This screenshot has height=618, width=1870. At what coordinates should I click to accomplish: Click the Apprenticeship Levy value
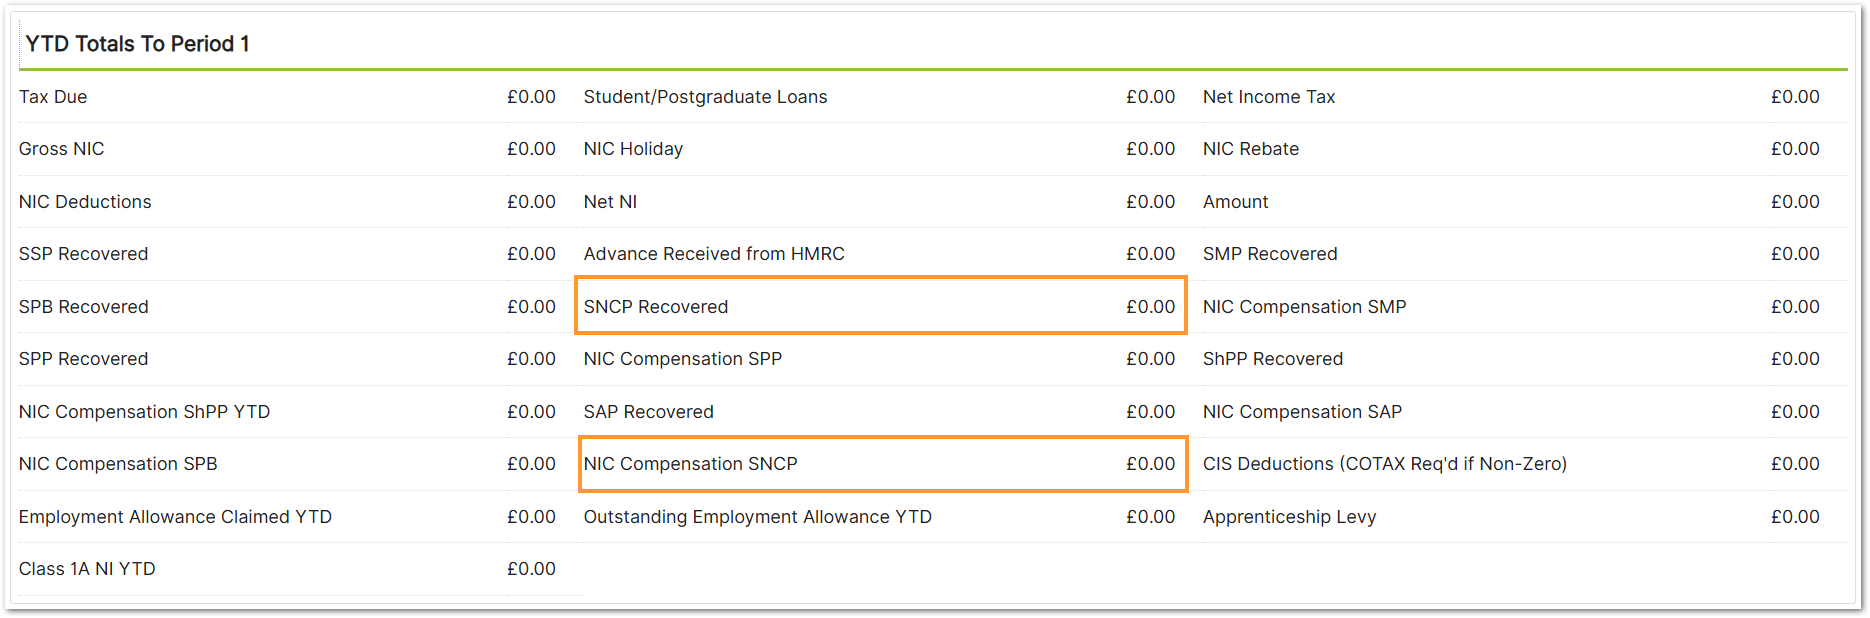(1795, 517)
